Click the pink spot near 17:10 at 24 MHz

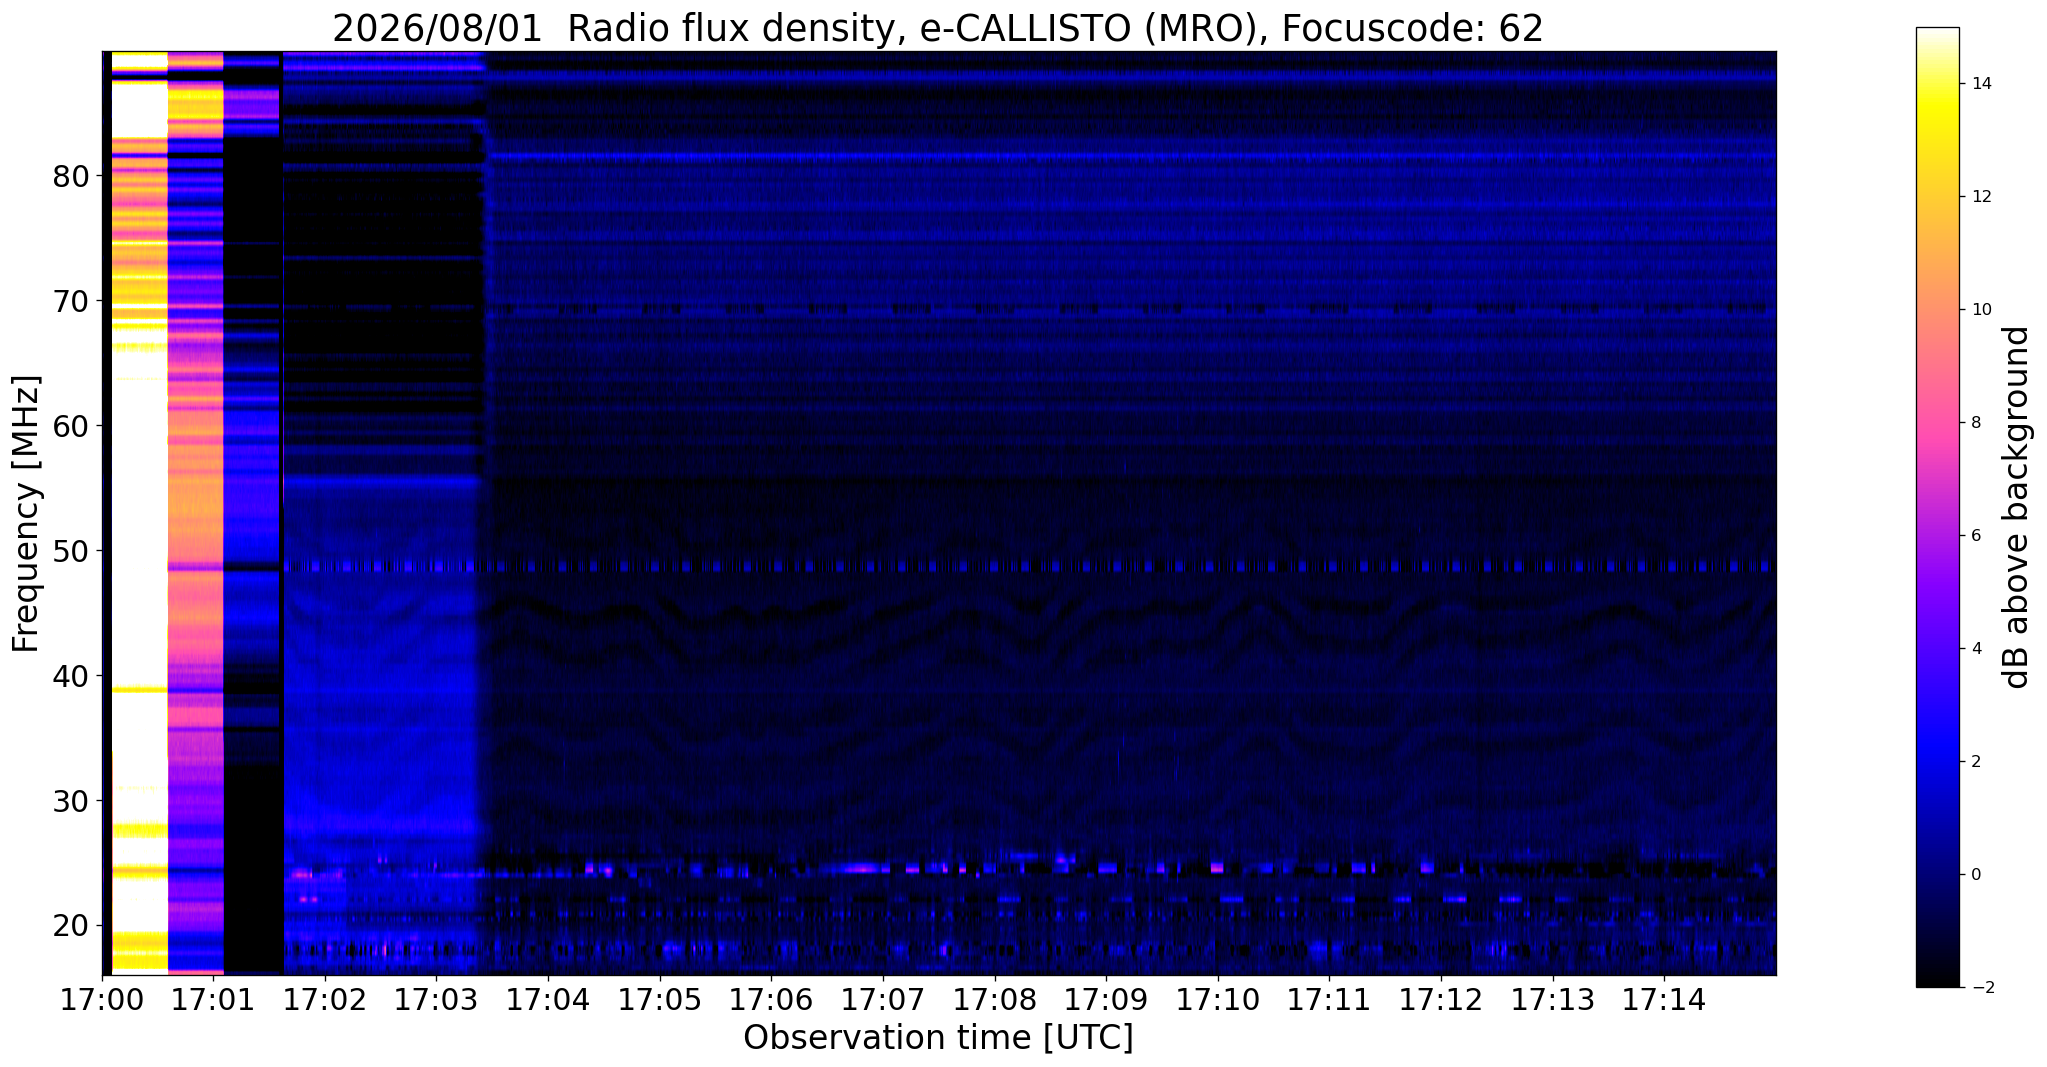1216,867
